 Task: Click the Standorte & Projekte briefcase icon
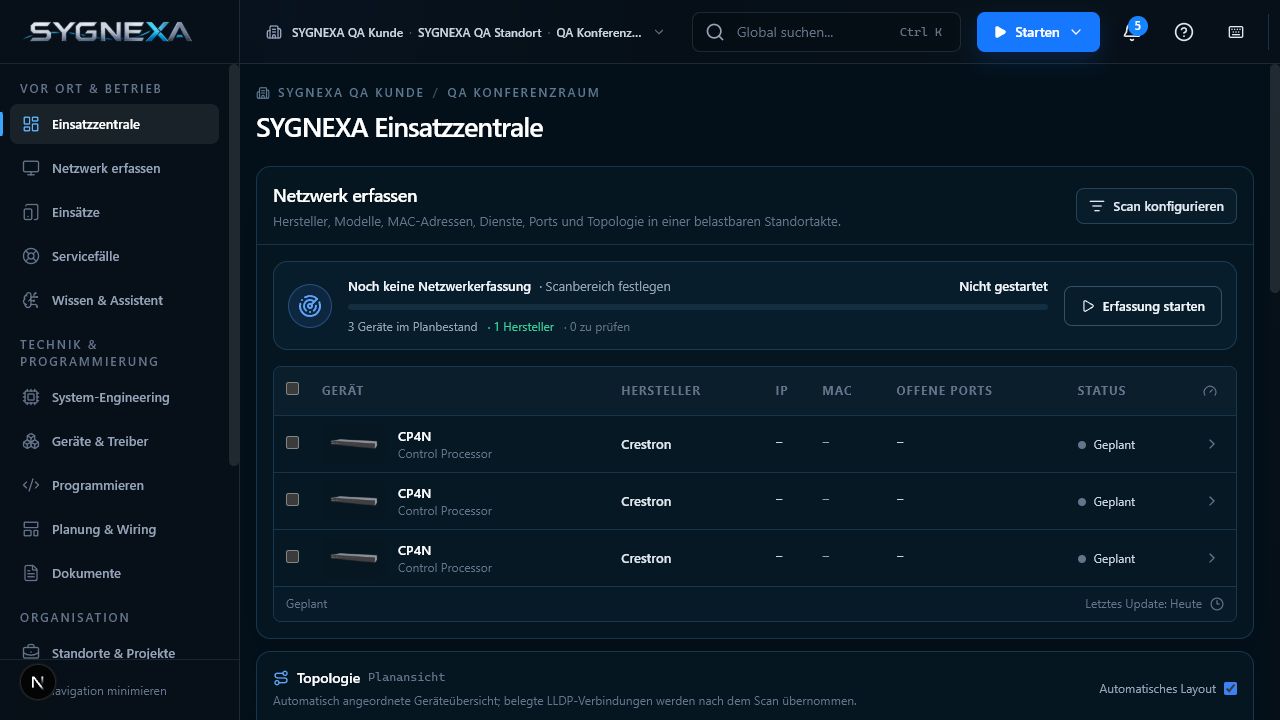coord(31,652)
